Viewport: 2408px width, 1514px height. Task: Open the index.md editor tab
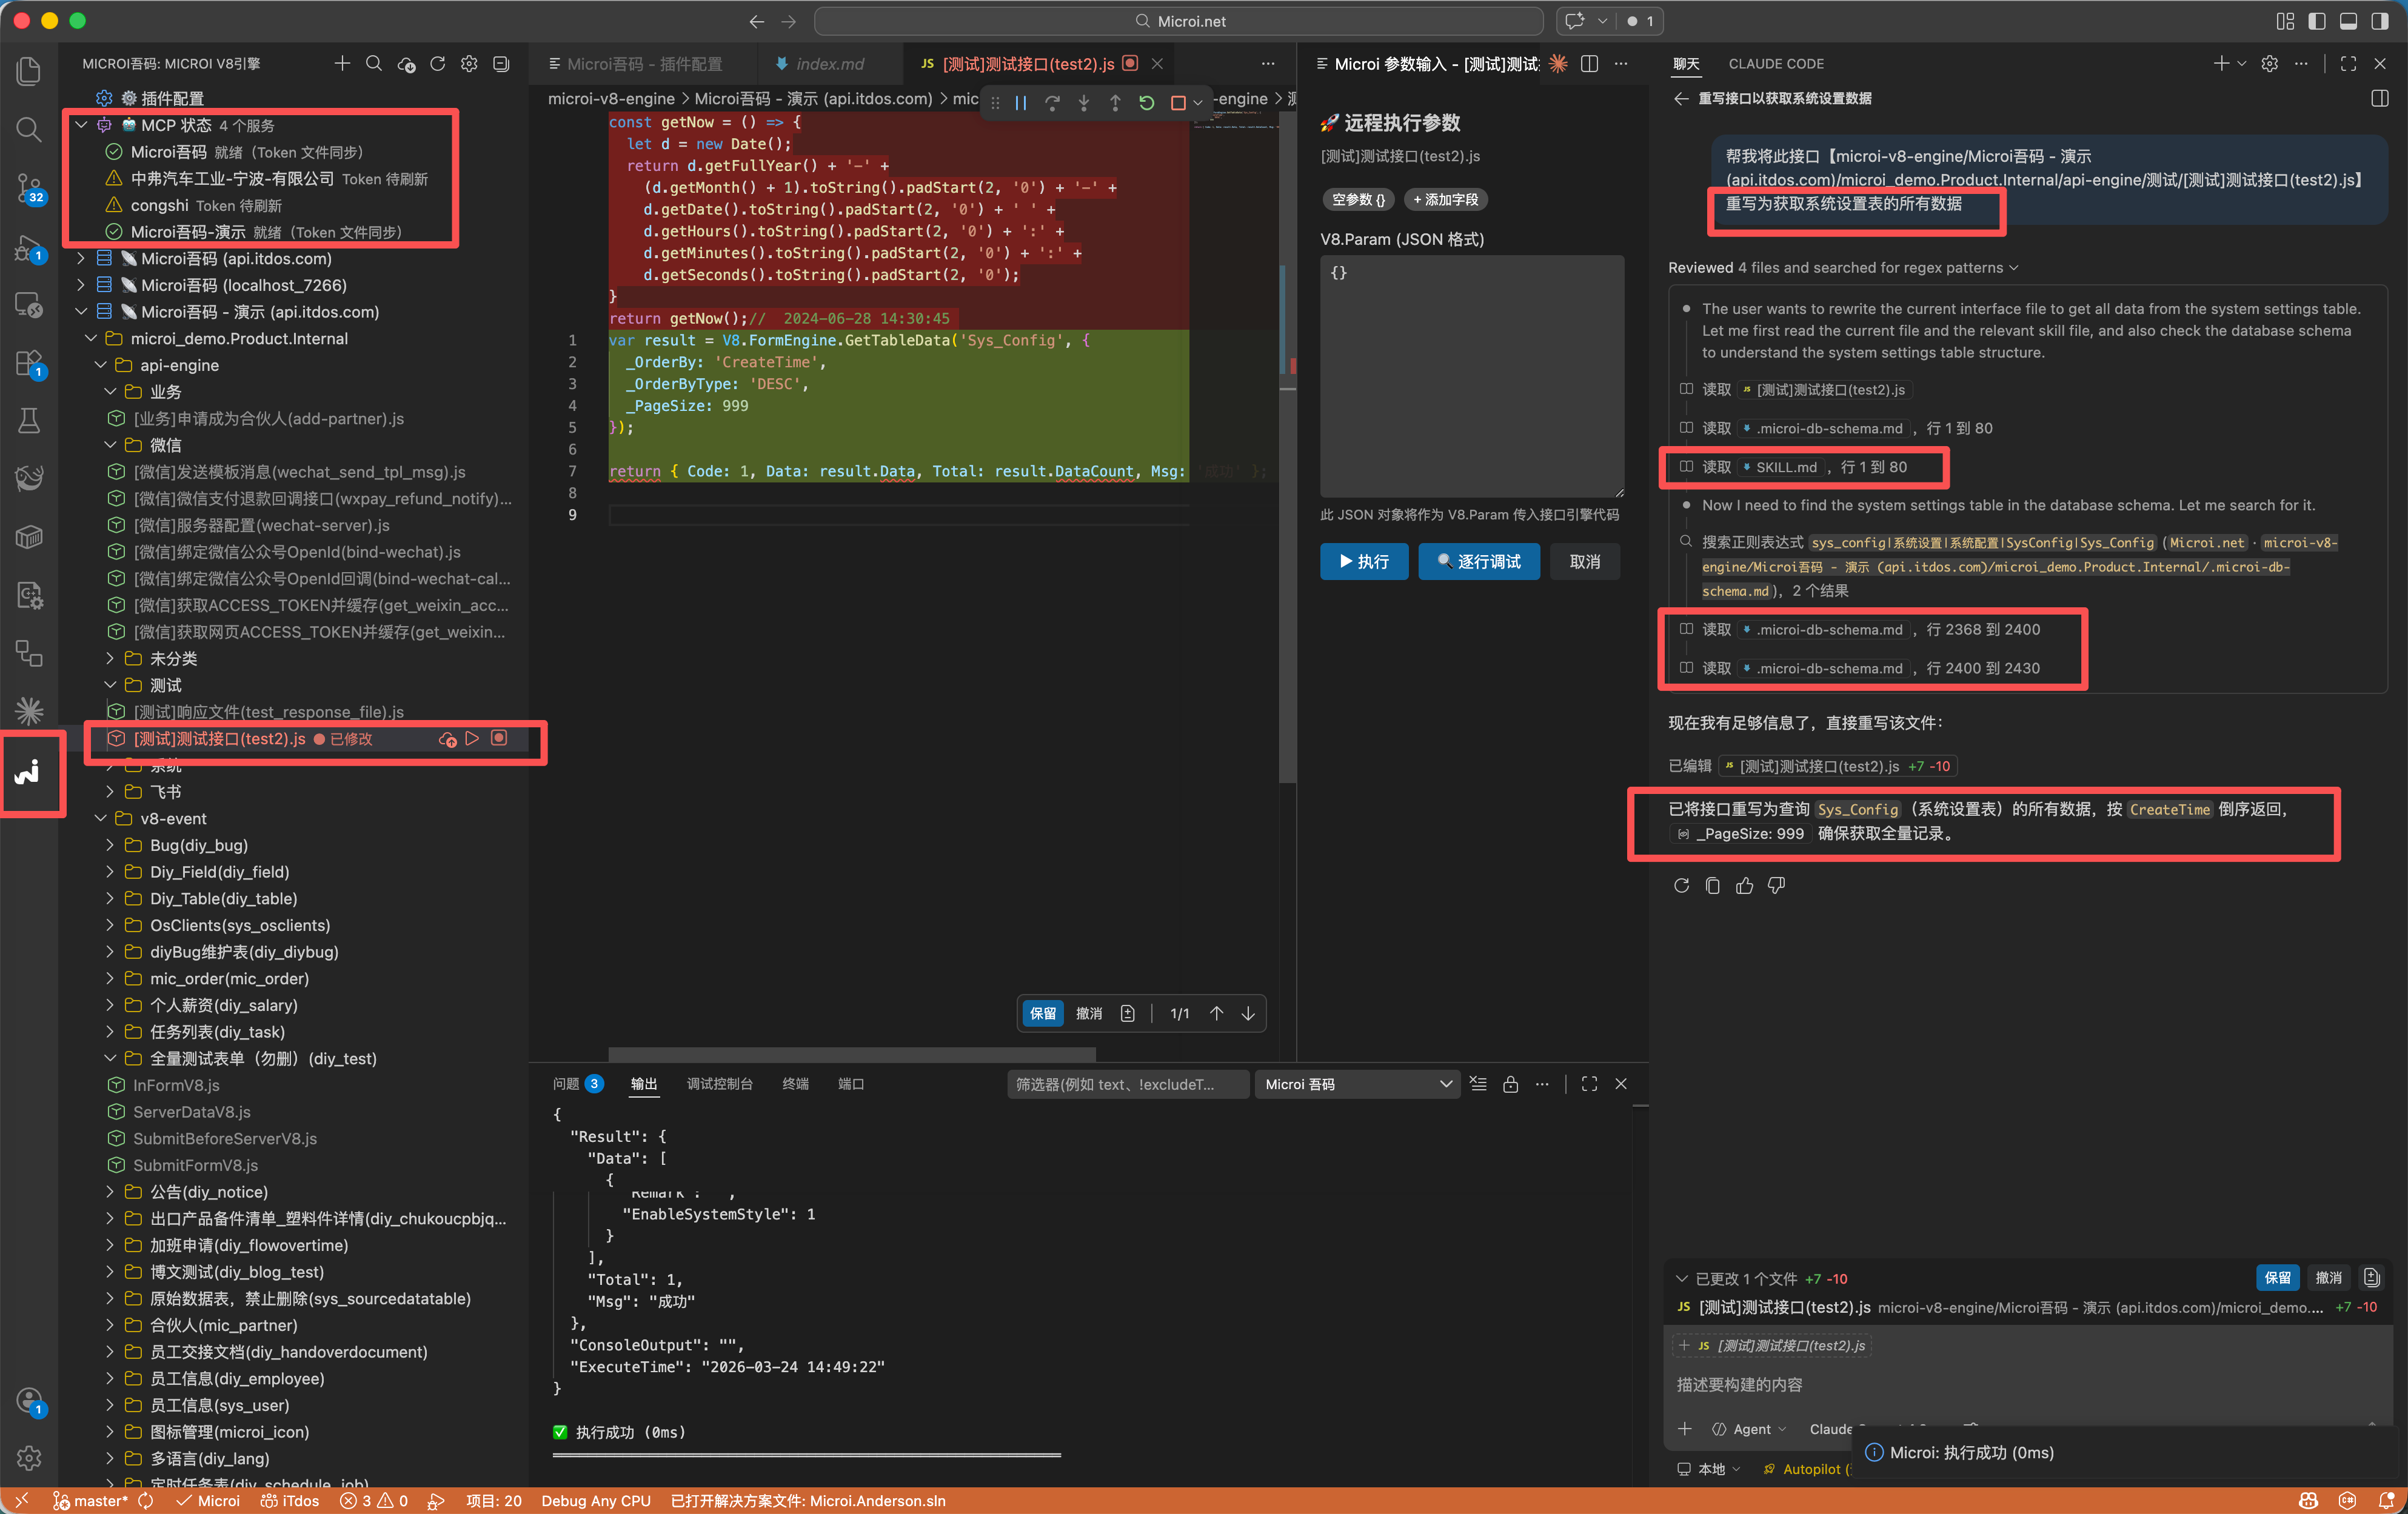coord(829,64)
